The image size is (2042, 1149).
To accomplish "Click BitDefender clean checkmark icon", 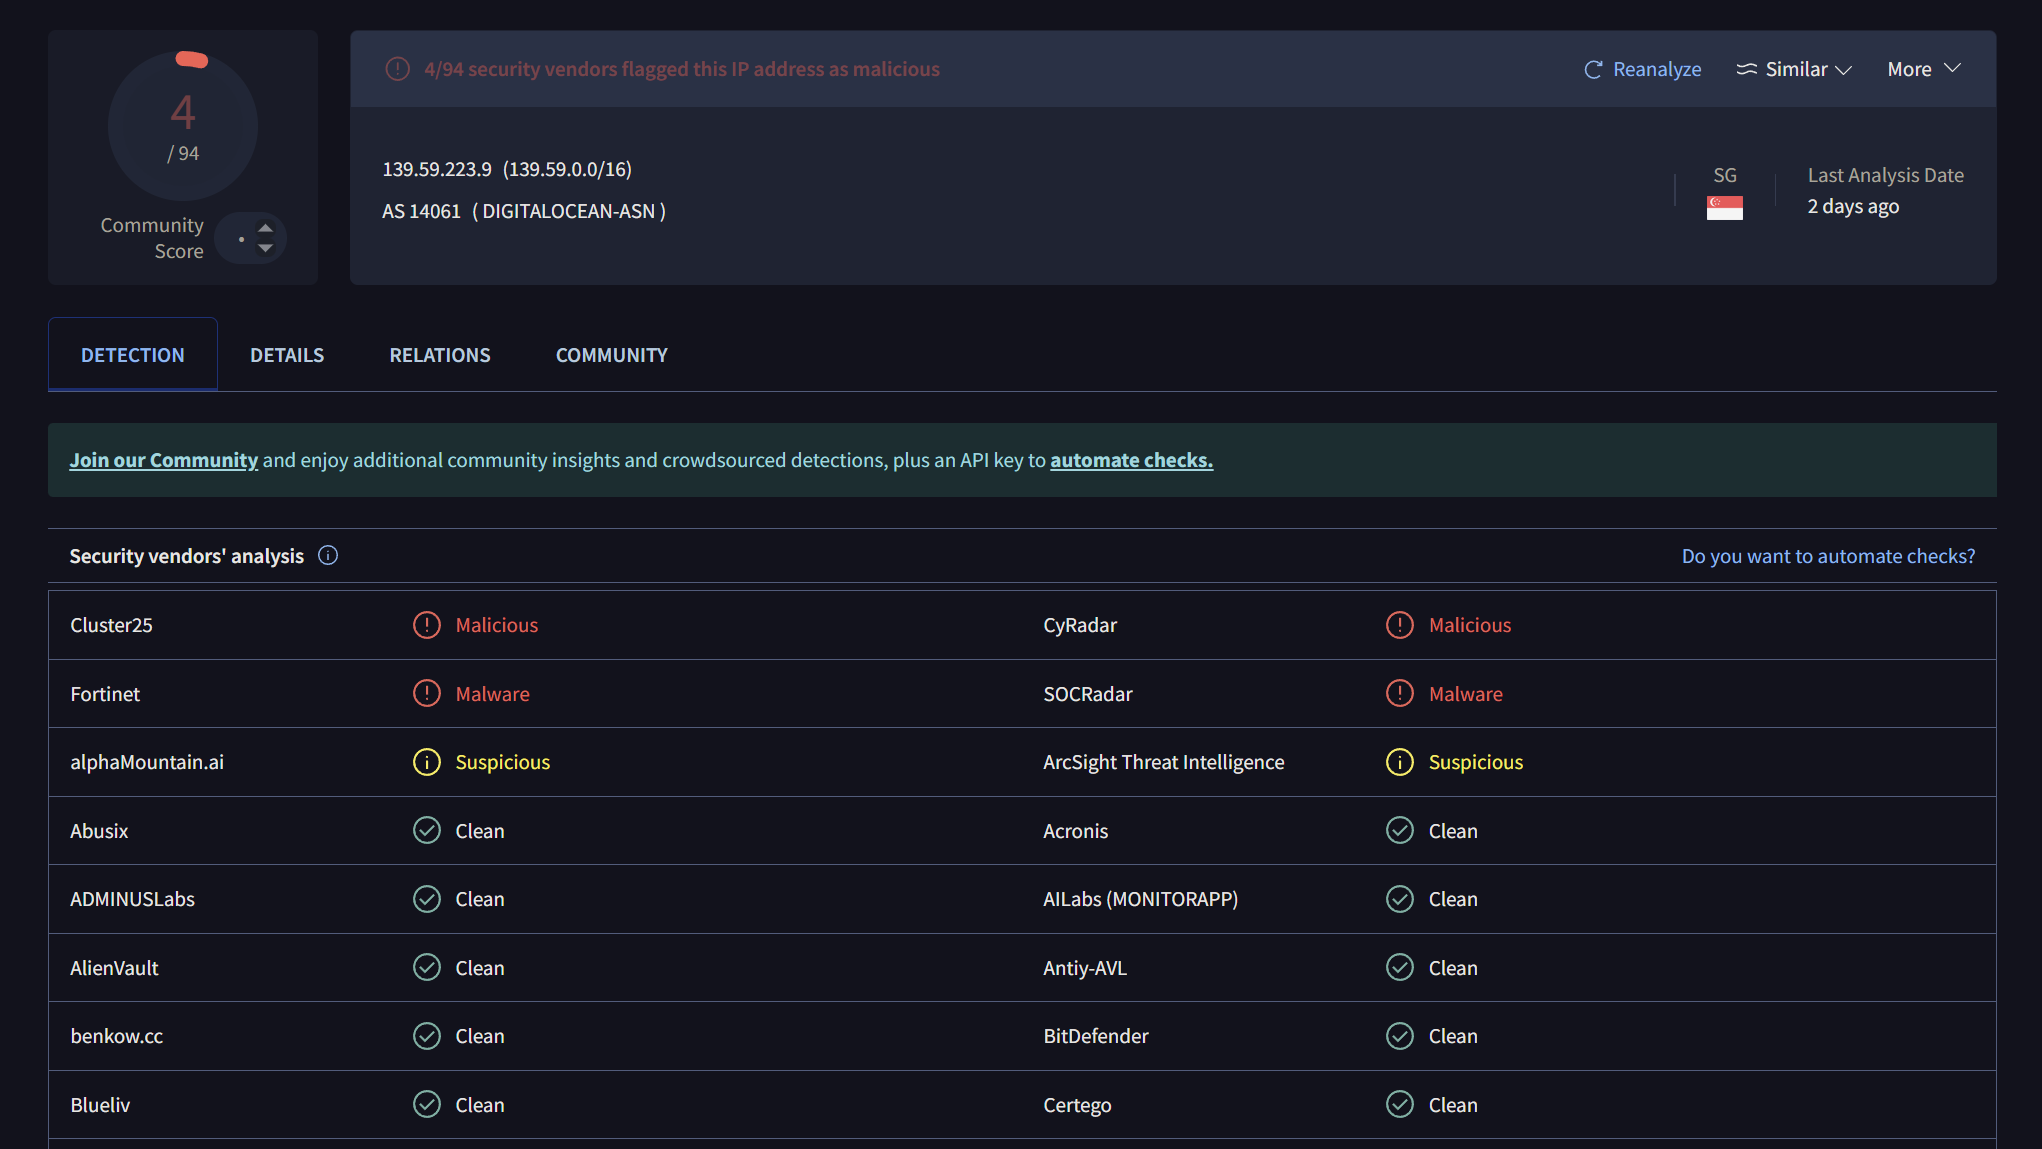I will point(1400,1036).
